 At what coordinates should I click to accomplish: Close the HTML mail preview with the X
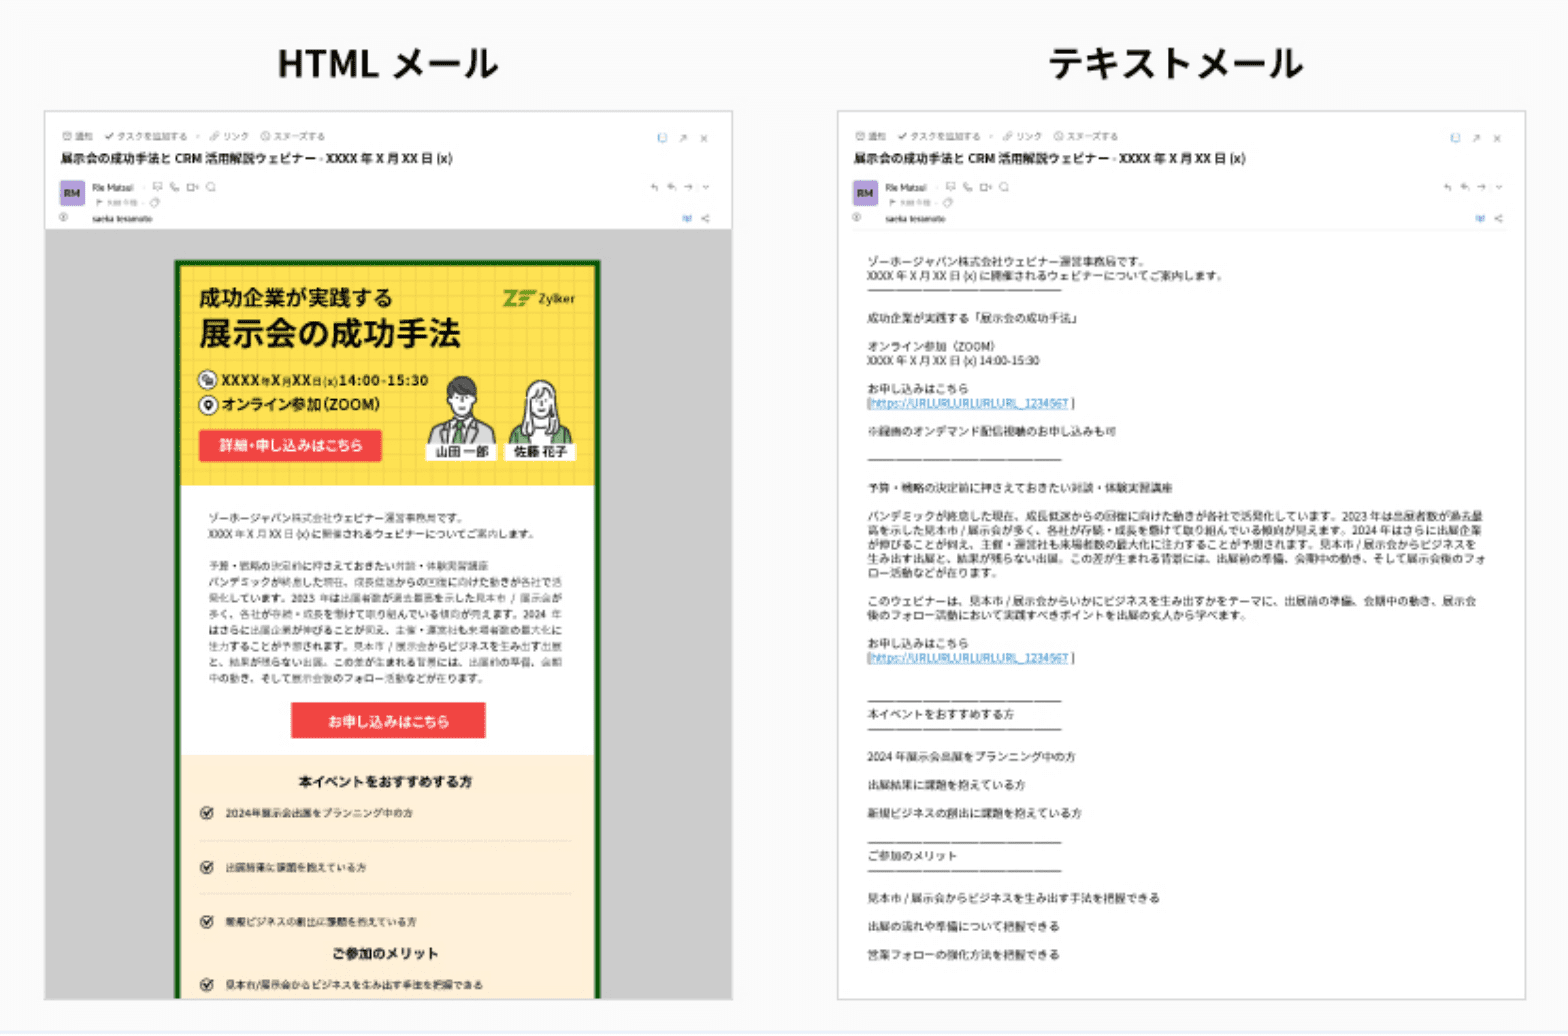(704, 138)
